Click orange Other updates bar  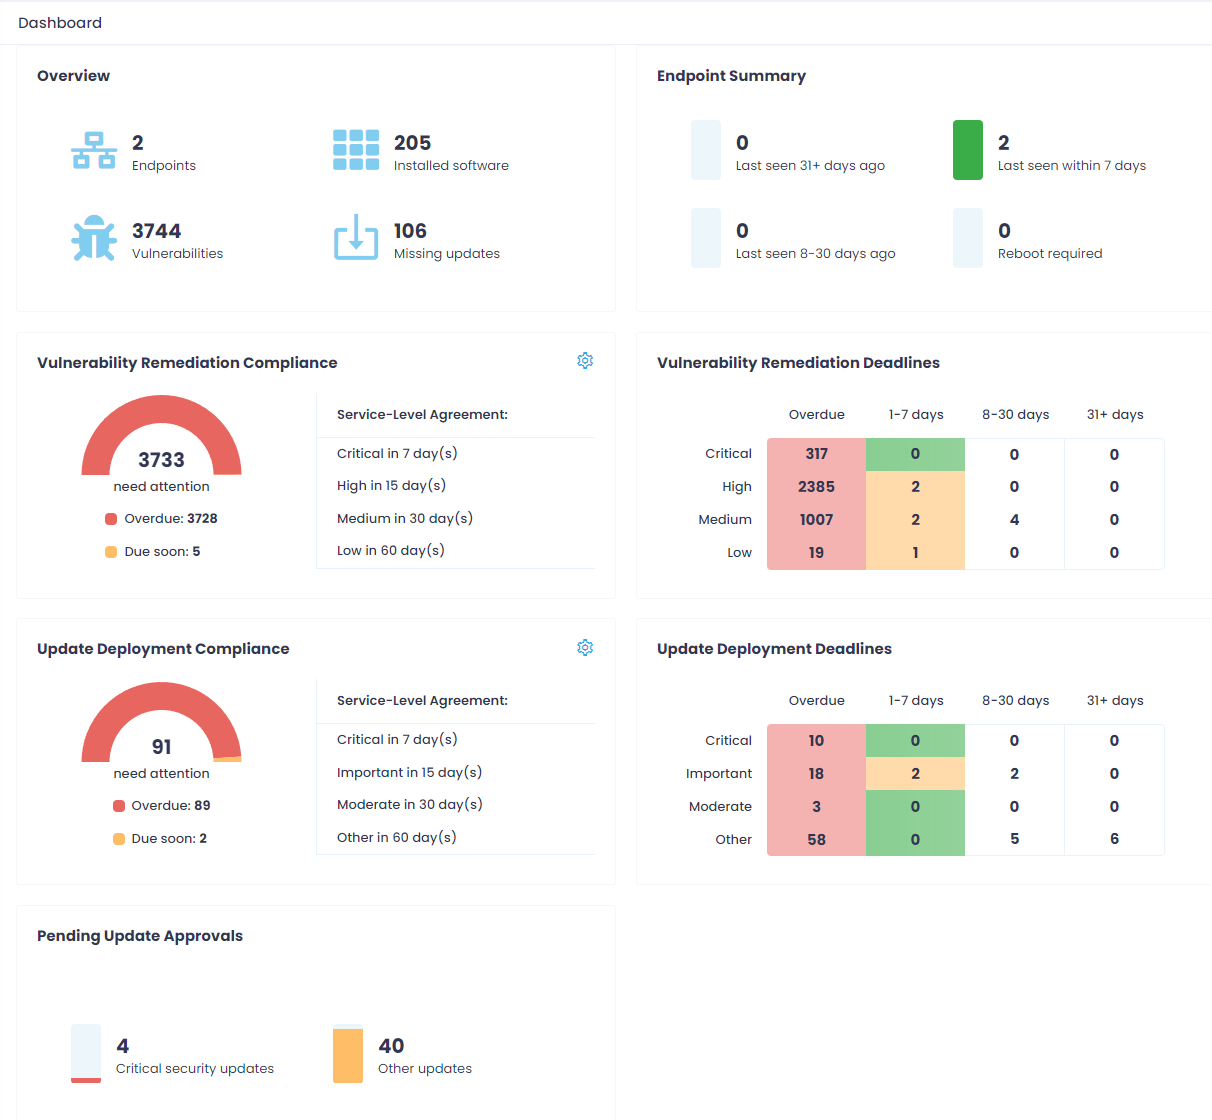click(348, 1054)
